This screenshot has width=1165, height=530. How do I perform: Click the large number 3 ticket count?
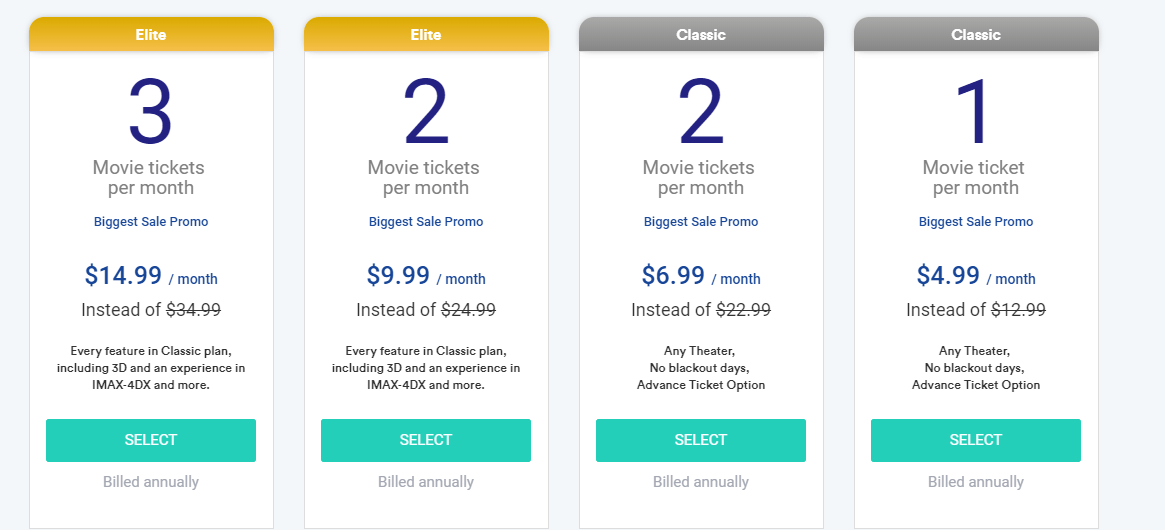151,112
